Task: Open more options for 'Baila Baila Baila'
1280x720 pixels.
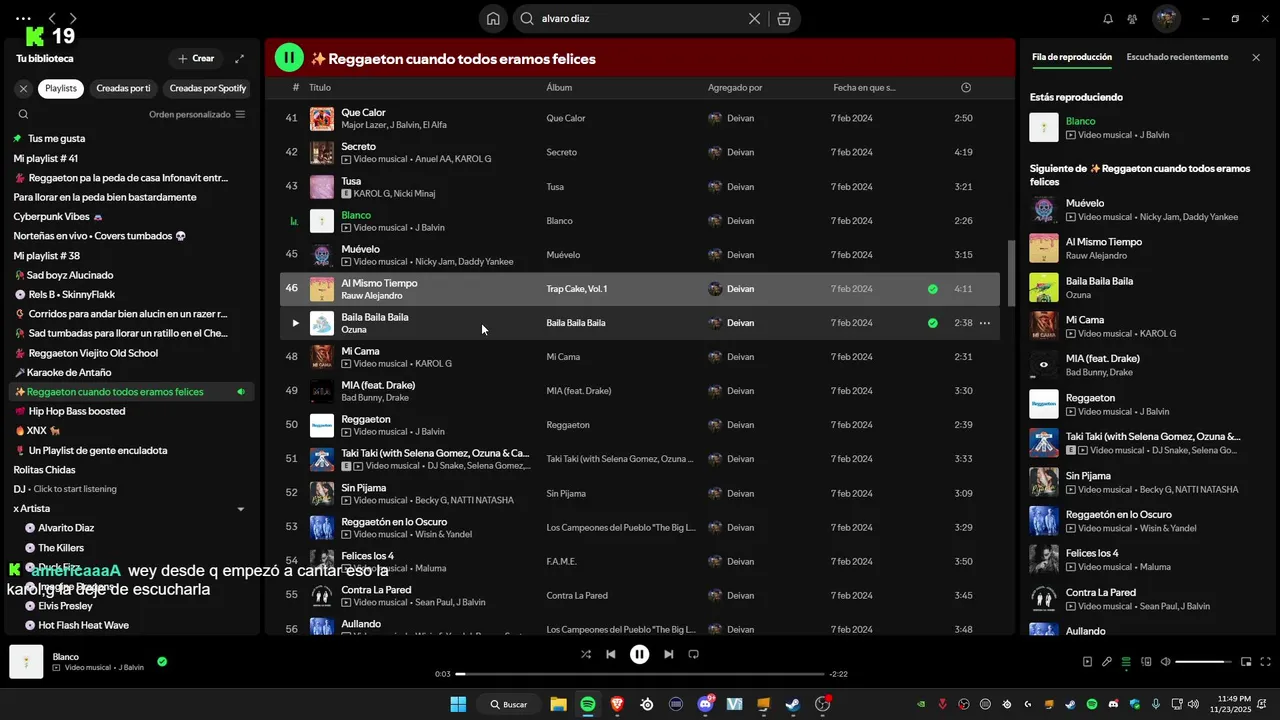Action: click(x=985, y=323)
